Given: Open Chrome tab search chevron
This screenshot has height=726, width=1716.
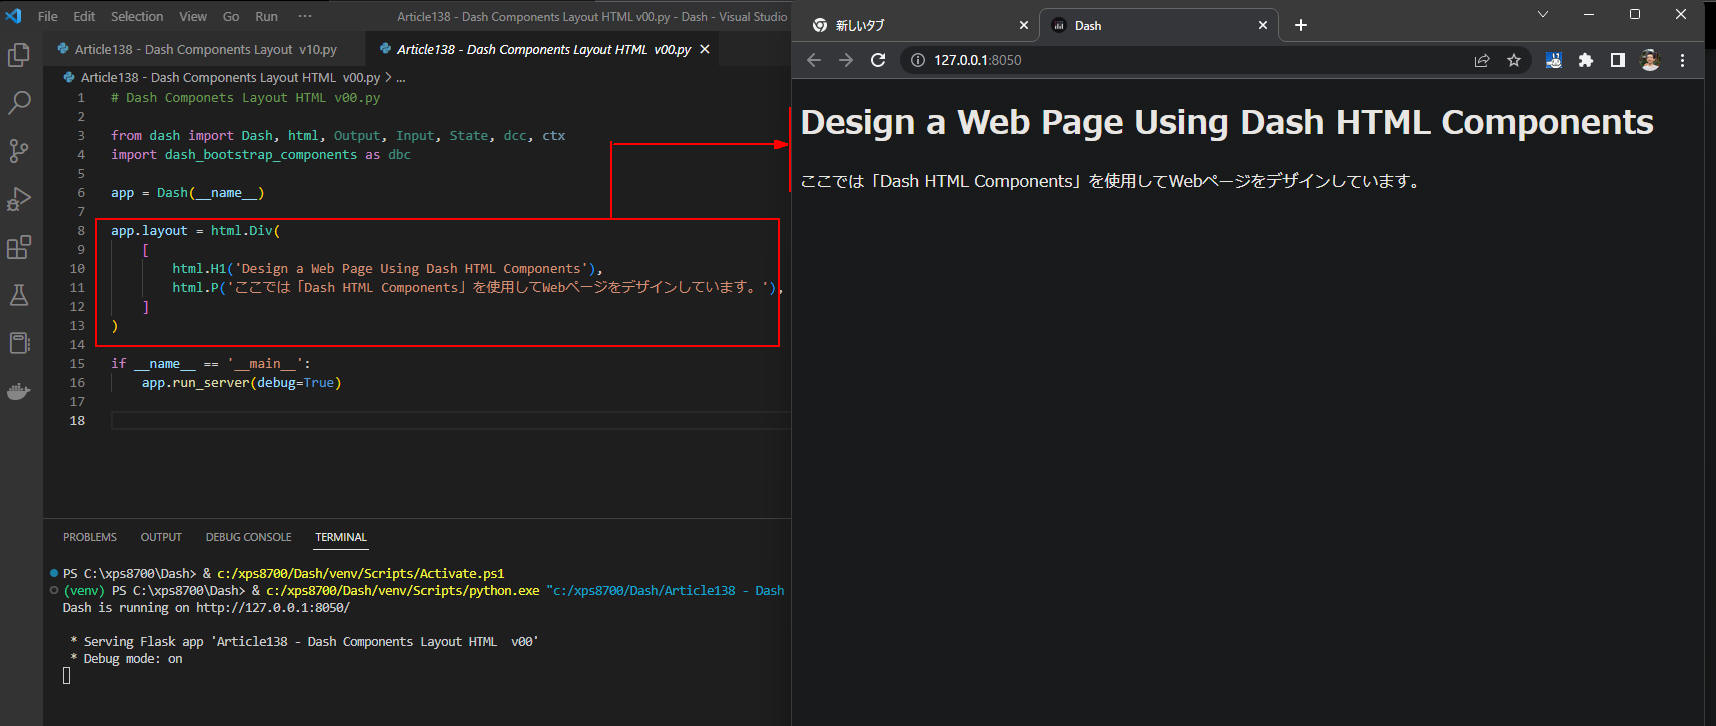Looking at the screenshot, I should pyautogui.click(x=1543, y=14).
